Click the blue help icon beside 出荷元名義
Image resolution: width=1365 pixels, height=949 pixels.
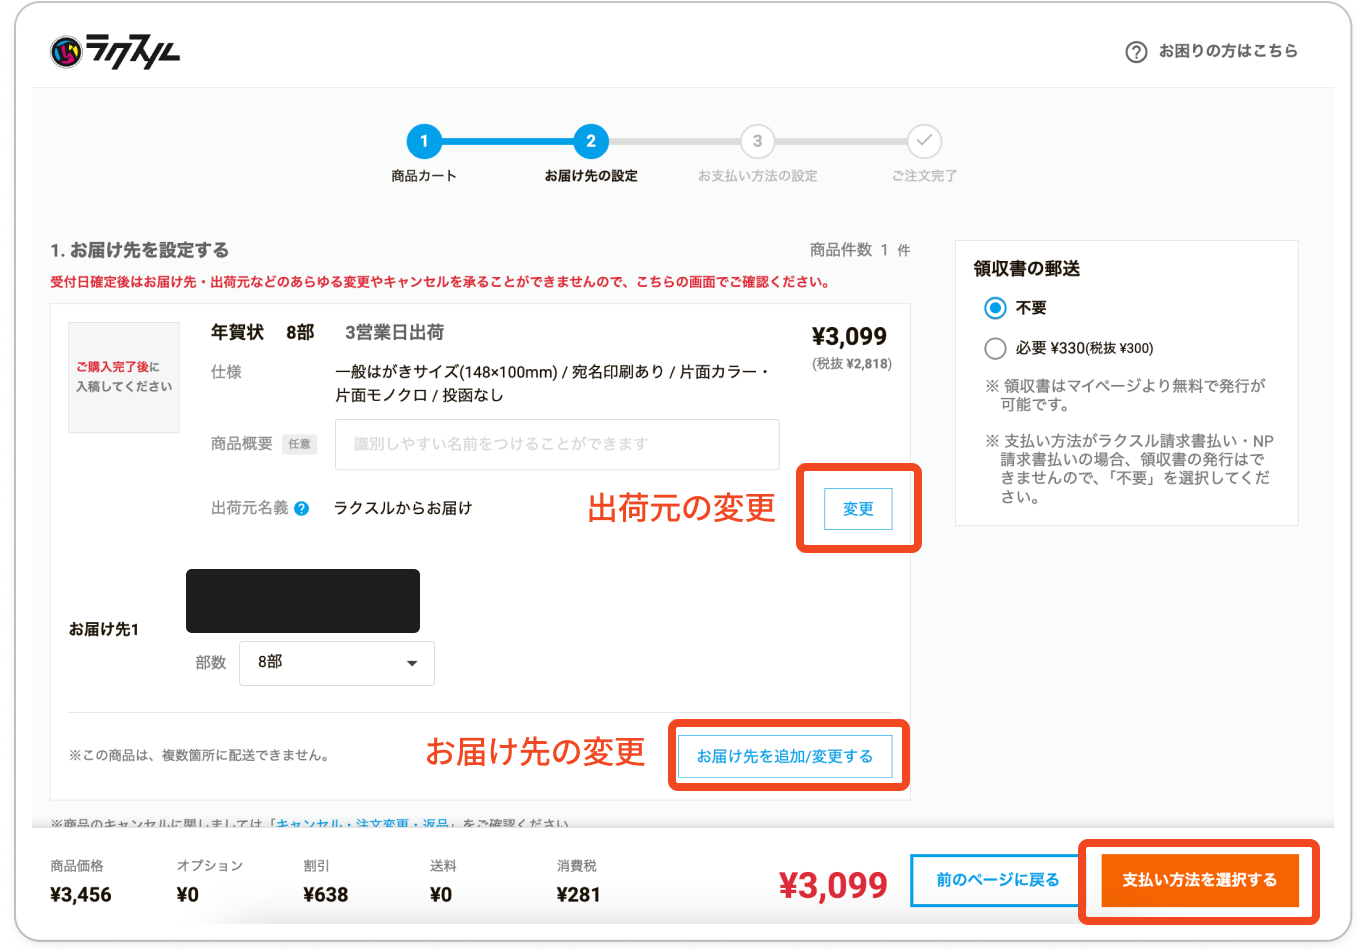click(302, 509)
